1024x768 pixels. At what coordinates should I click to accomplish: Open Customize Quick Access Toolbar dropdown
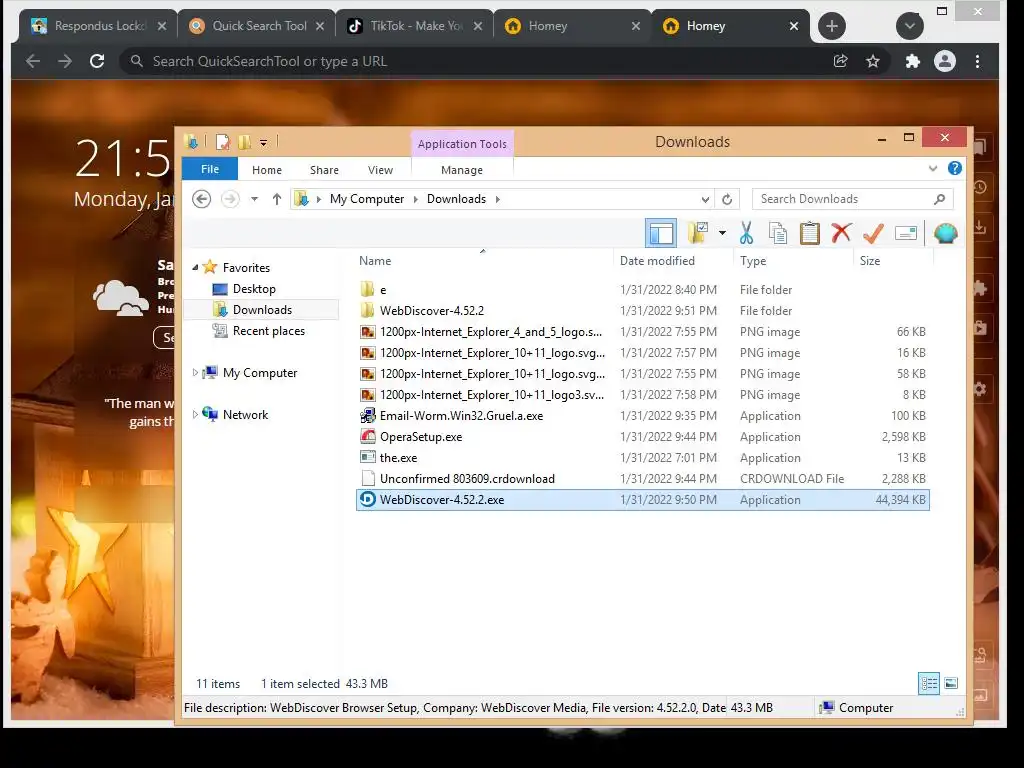click(x=263, y=142)
